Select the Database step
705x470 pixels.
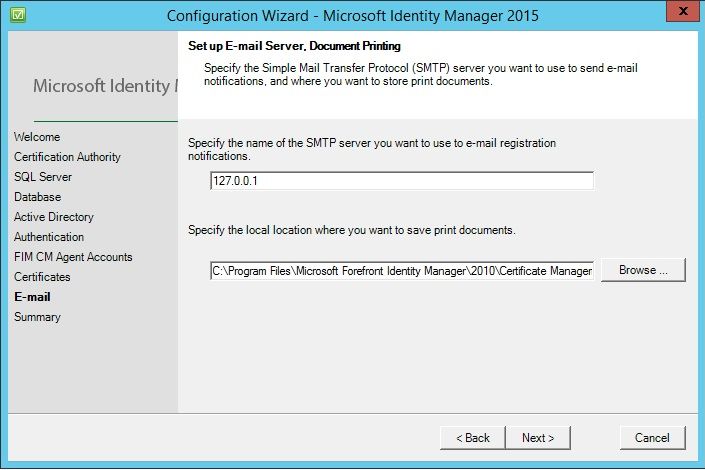click(x=37, y=197)
